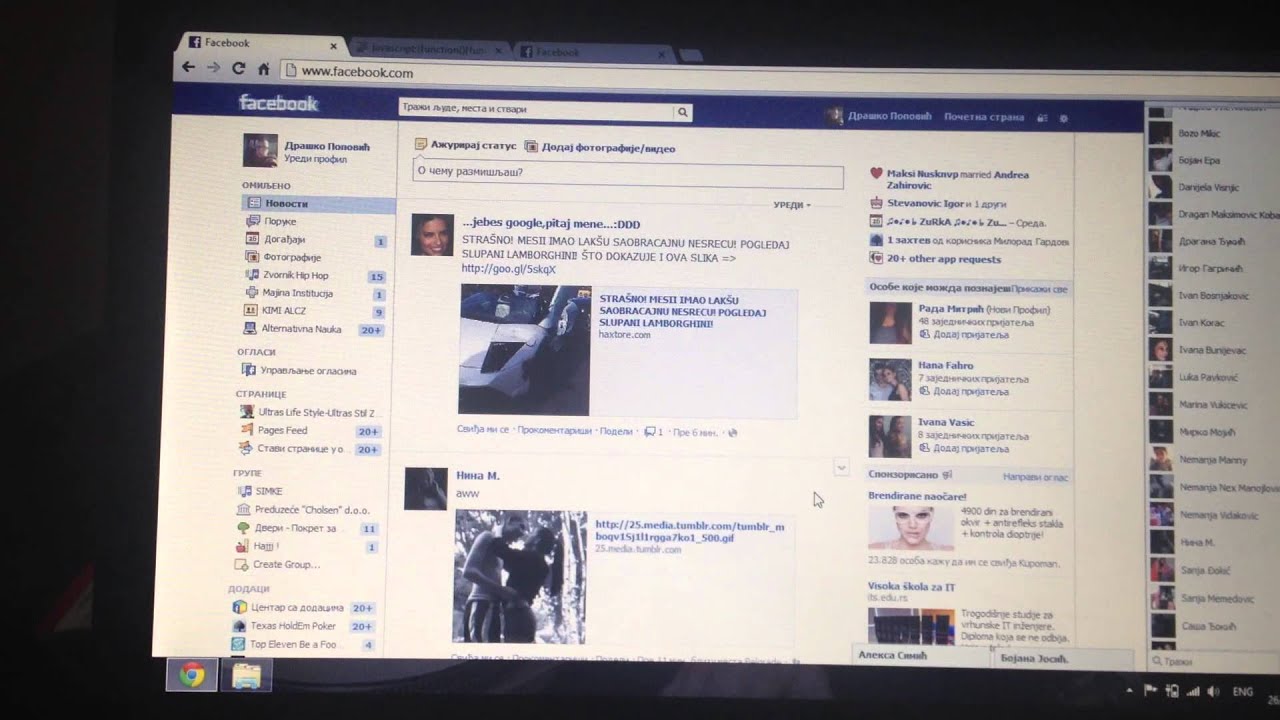Click the browser back arrow
The width and height of the screenshot is (1280, 720).
(x=188, y=67)
